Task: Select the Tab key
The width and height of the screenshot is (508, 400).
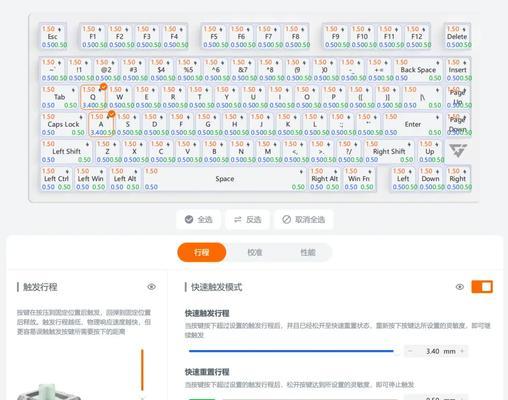Action: tap(60, 97)
